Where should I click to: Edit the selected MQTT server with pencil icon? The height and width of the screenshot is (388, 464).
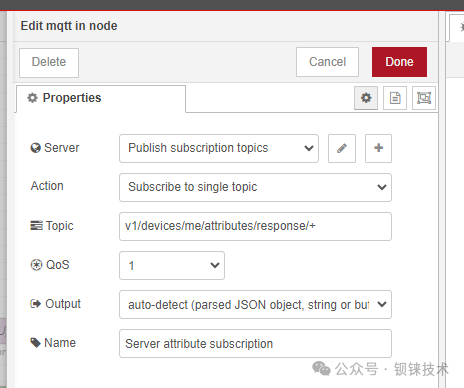tap(342, 148)
